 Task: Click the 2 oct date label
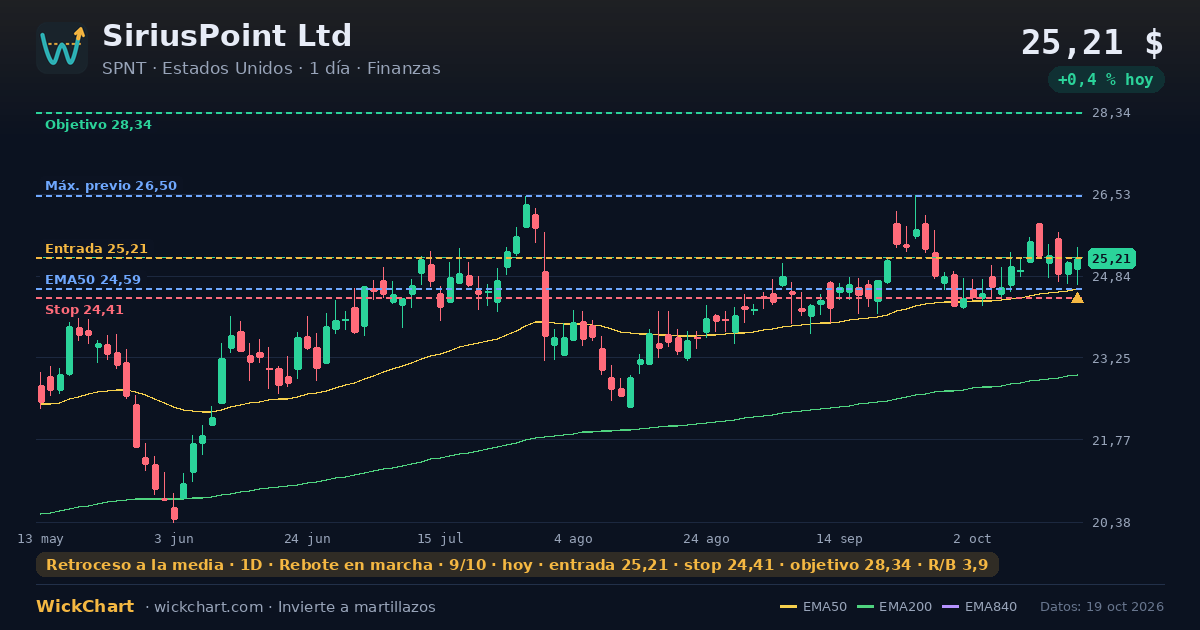[x=972, y=539]
